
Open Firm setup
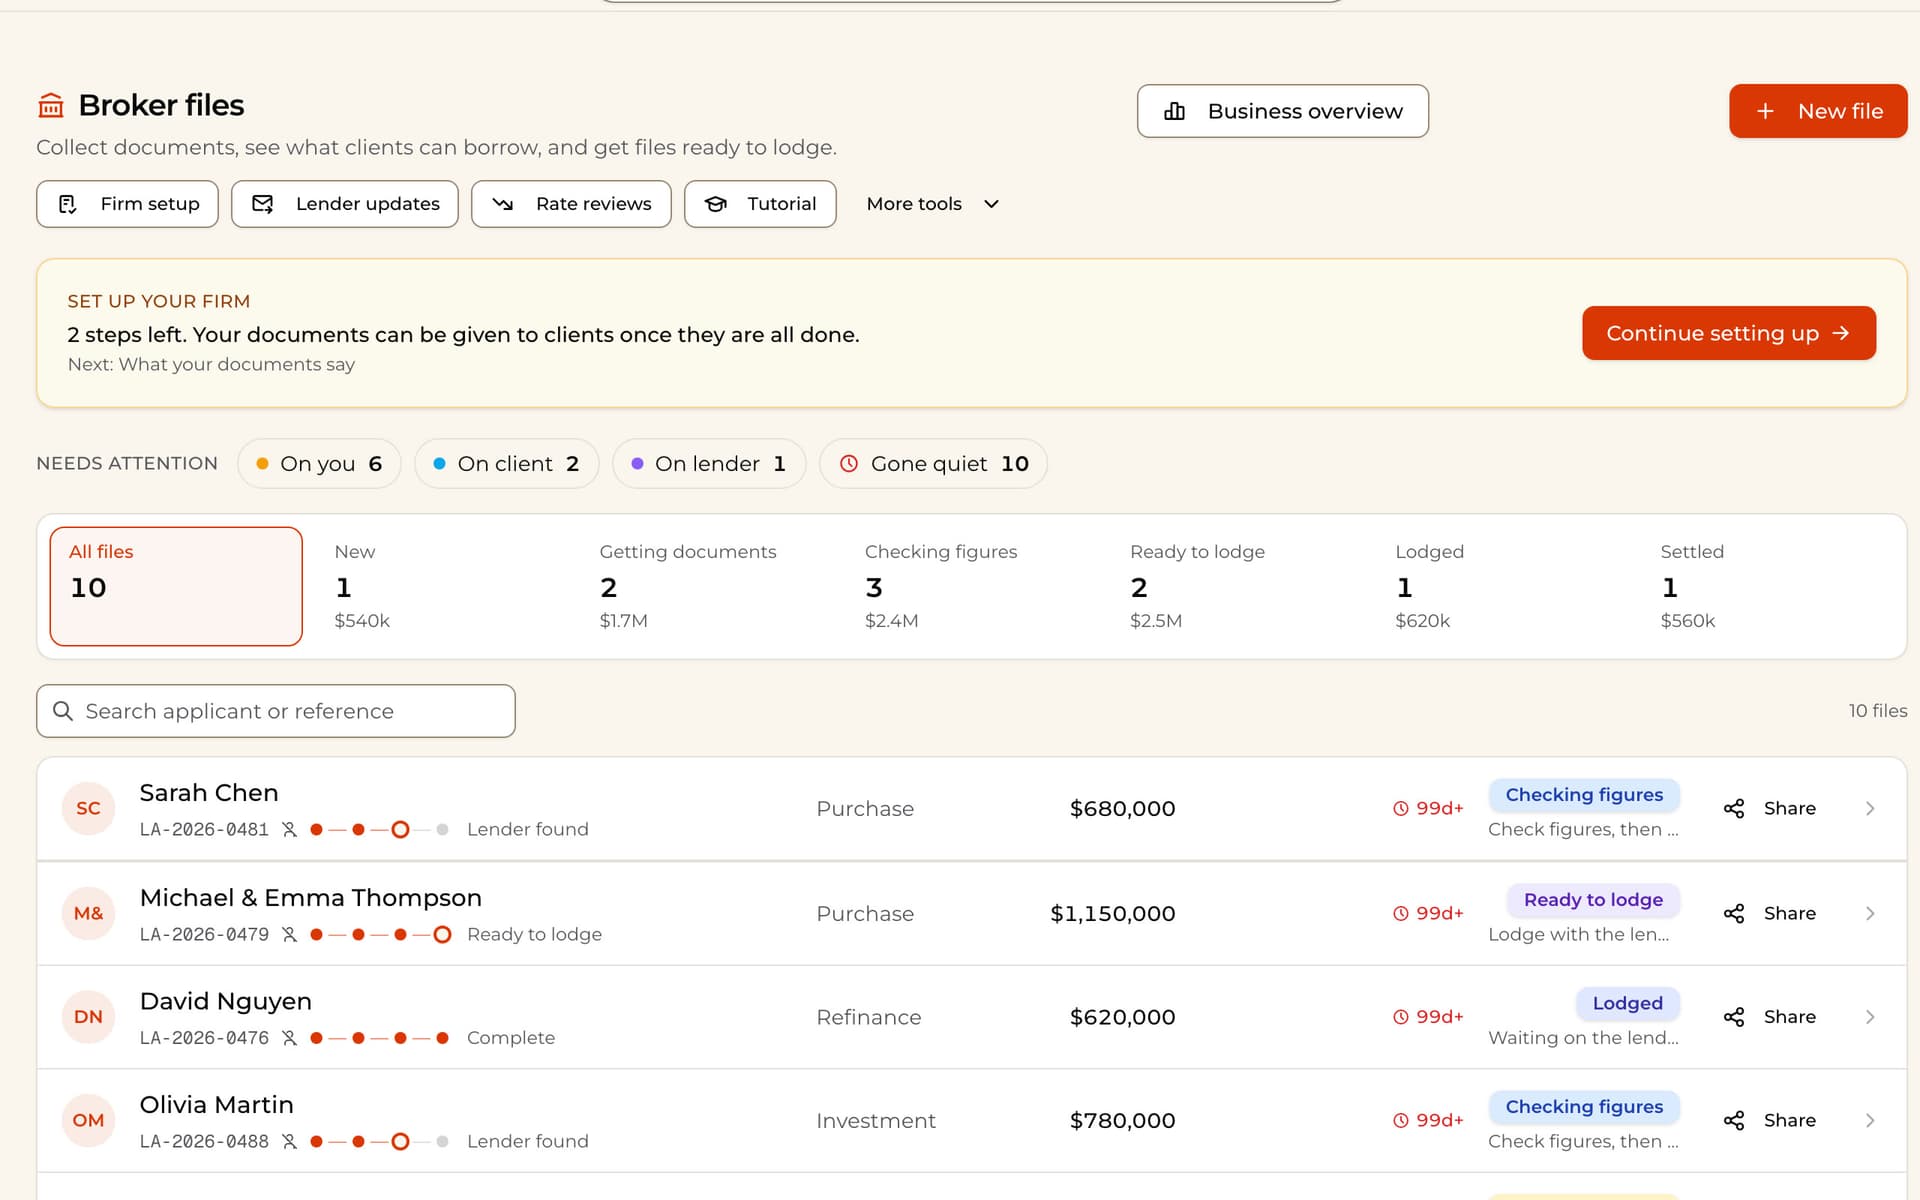tap(127, 204)
